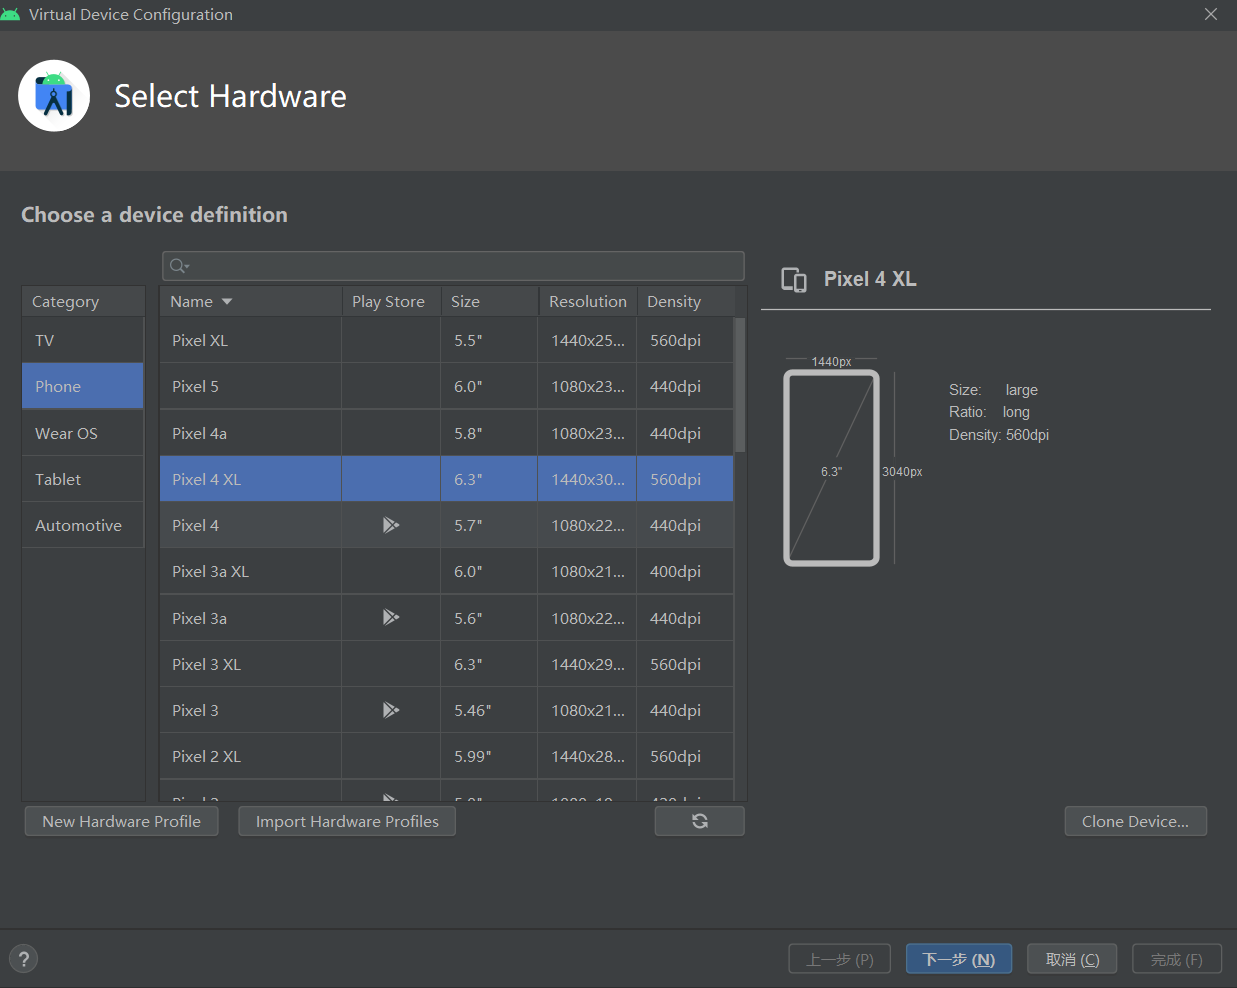The height and width of the screenshot is (988, 1237).
Task: Select the Pixel 3a device name
Action: click(199, 618)
